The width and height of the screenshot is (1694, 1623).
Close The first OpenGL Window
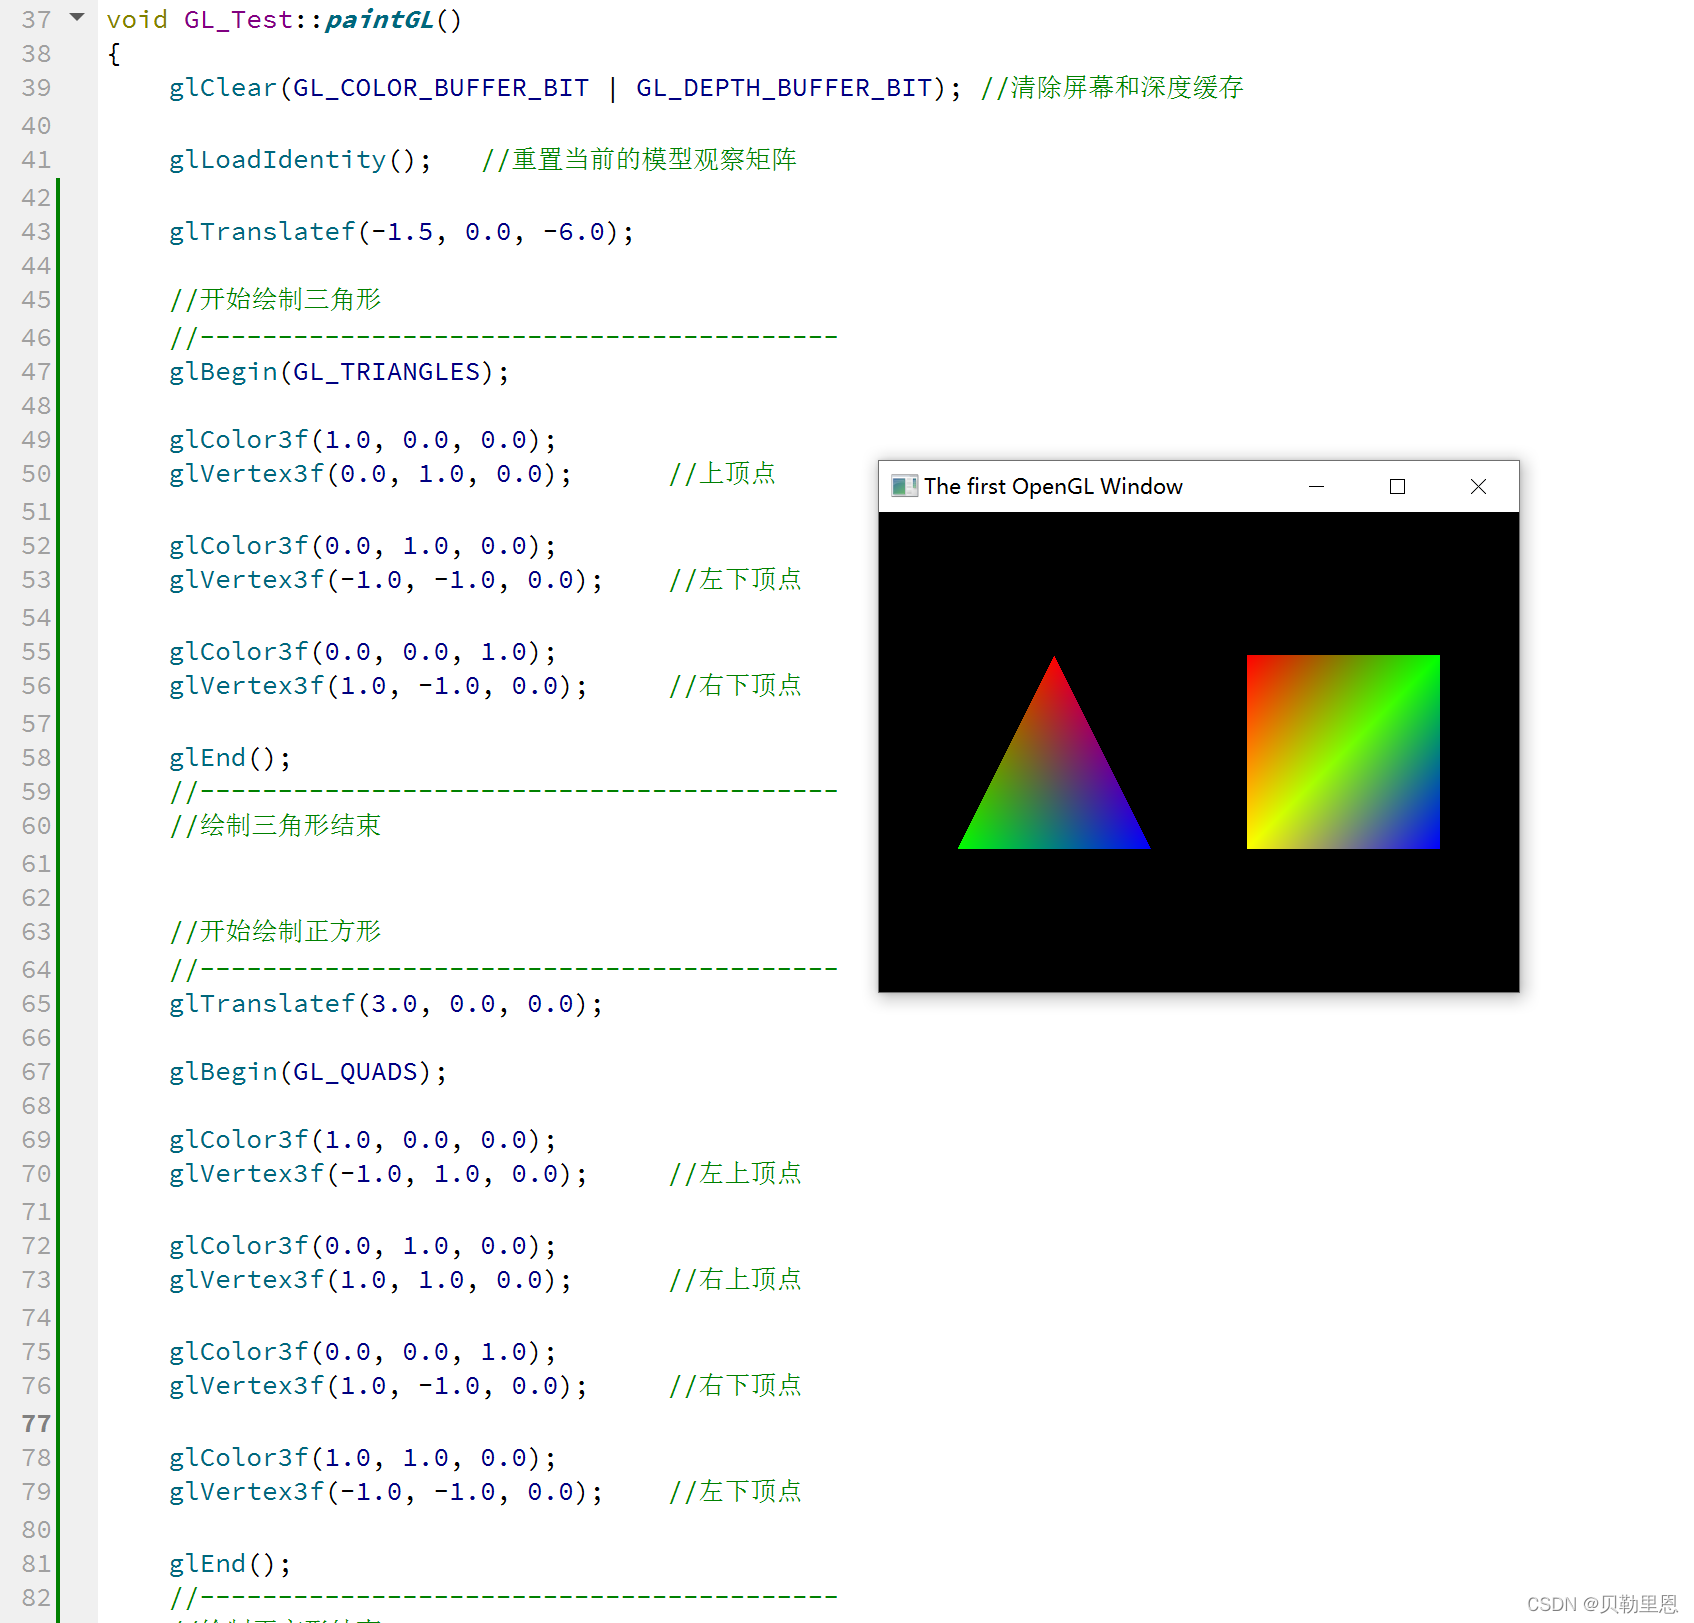1478,486
